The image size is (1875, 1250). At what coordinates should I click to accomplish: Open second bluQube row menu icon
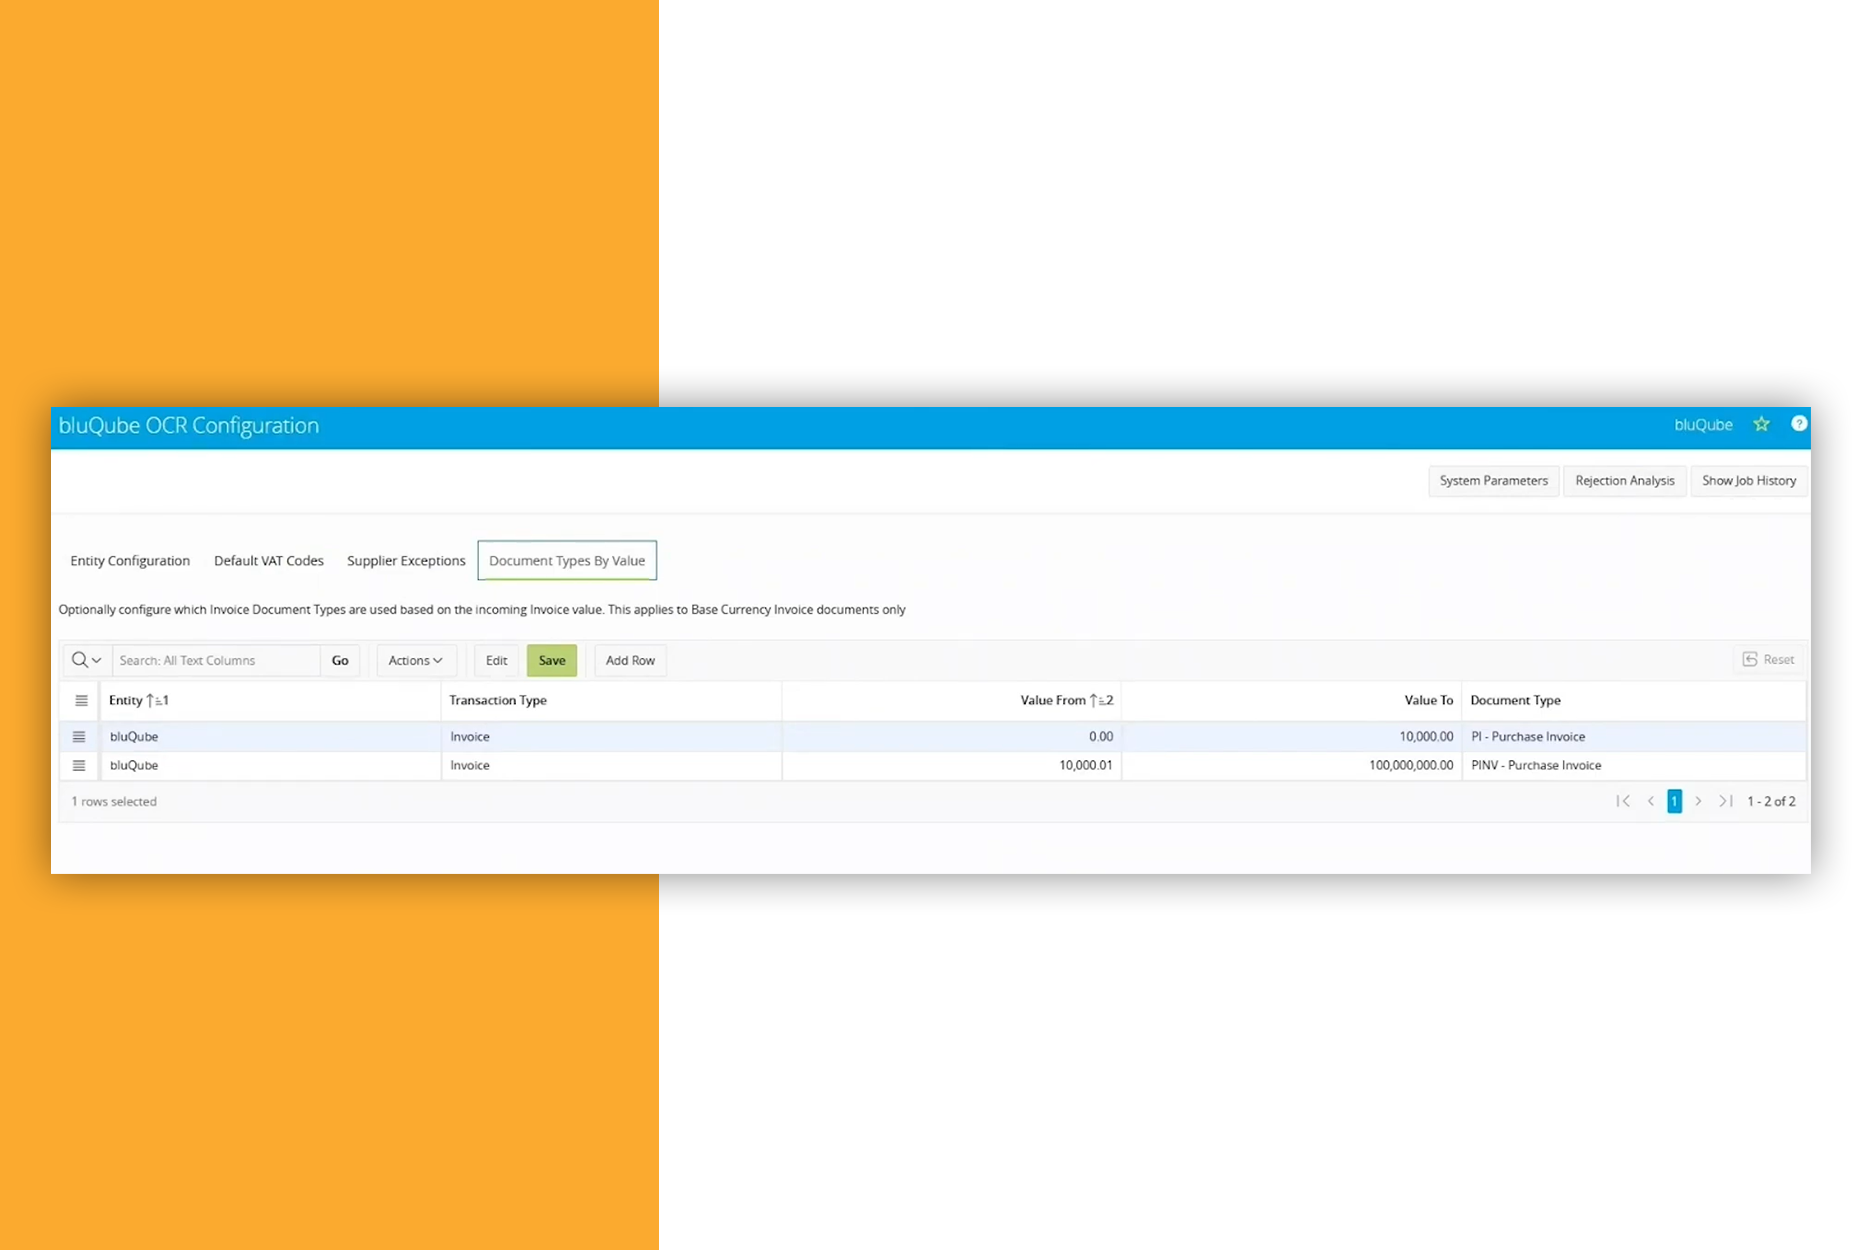point(79,766)
